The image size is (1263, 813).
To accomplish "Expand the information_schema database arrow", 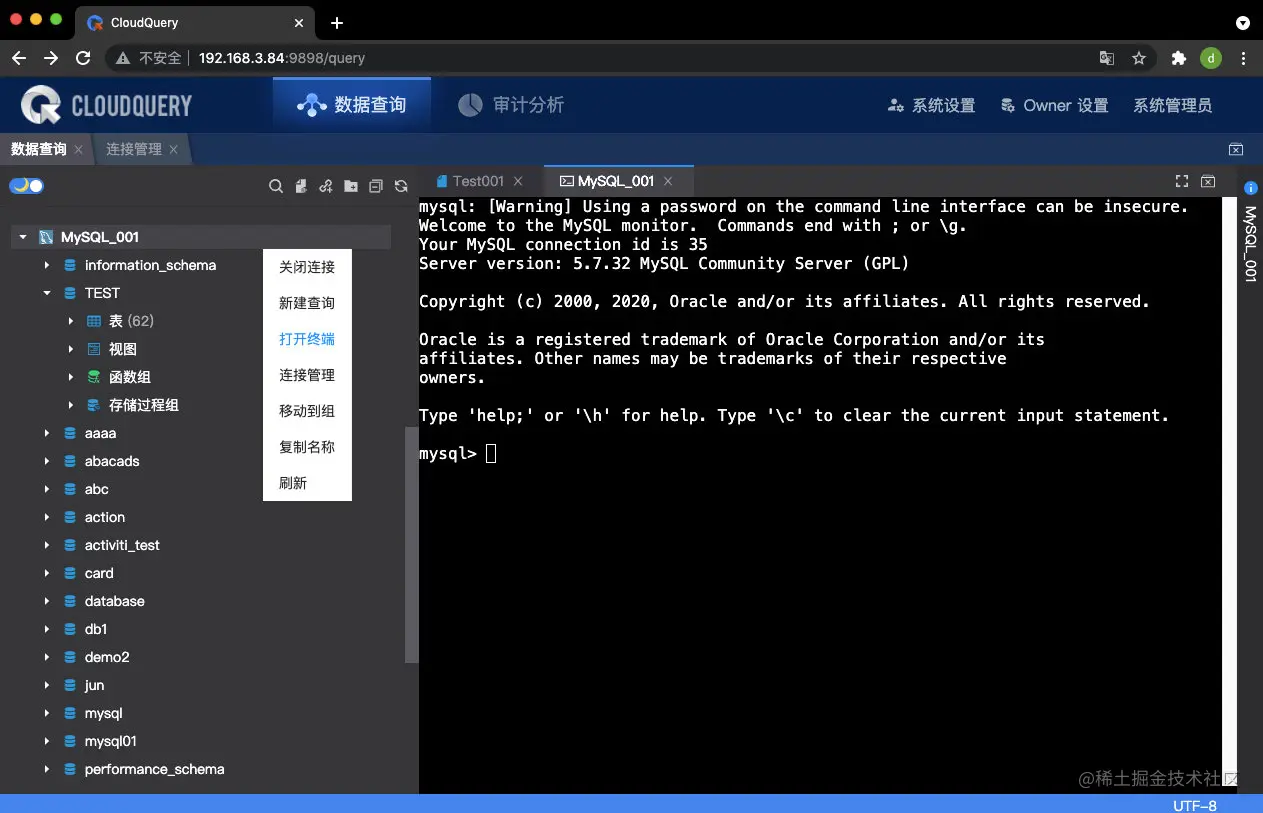I will point(46,265).
